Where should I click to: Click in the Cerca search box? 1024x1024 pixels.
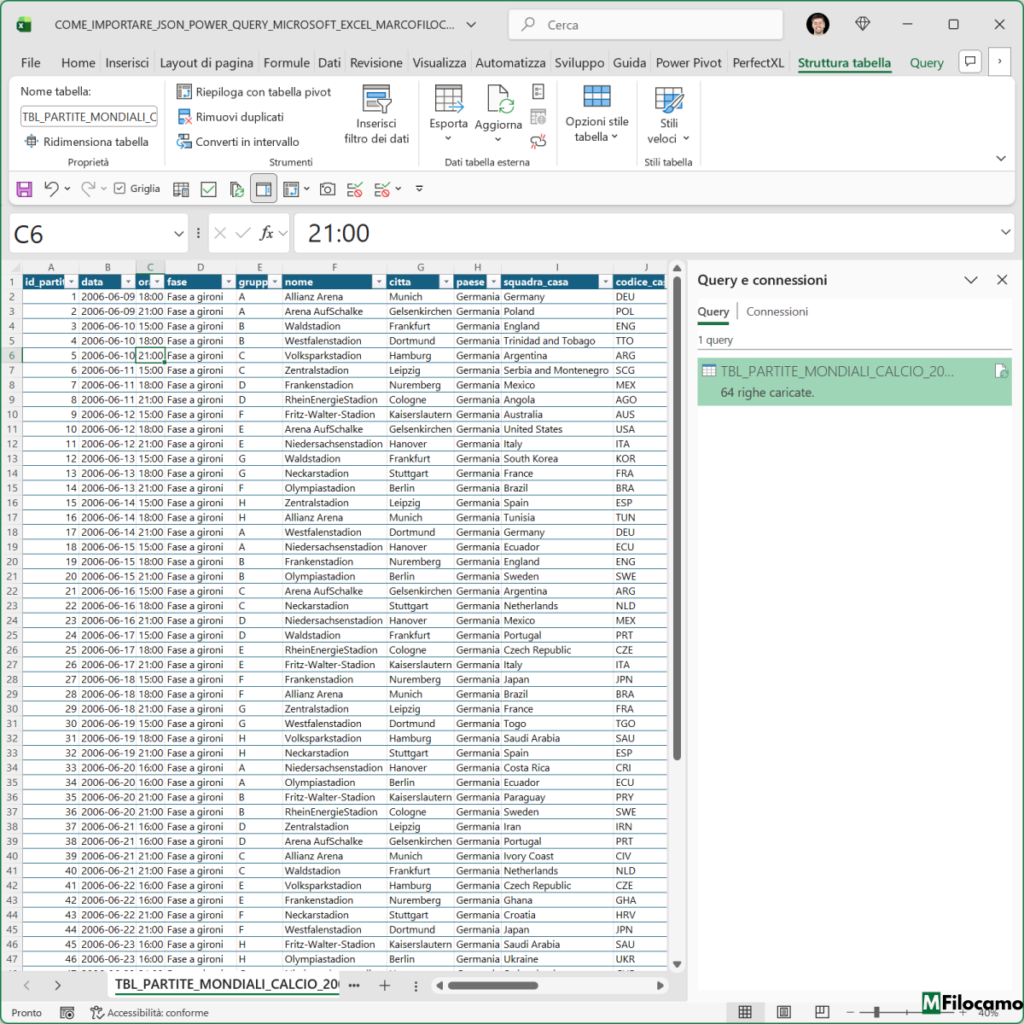click(x=645, y=25)
